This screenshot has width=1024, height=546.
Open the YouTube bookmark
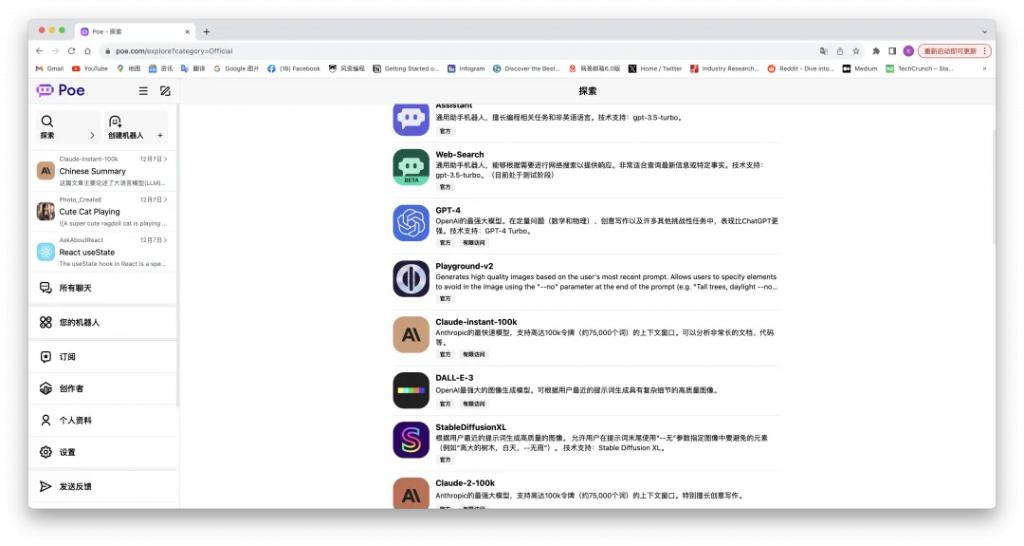click(90, 69)
